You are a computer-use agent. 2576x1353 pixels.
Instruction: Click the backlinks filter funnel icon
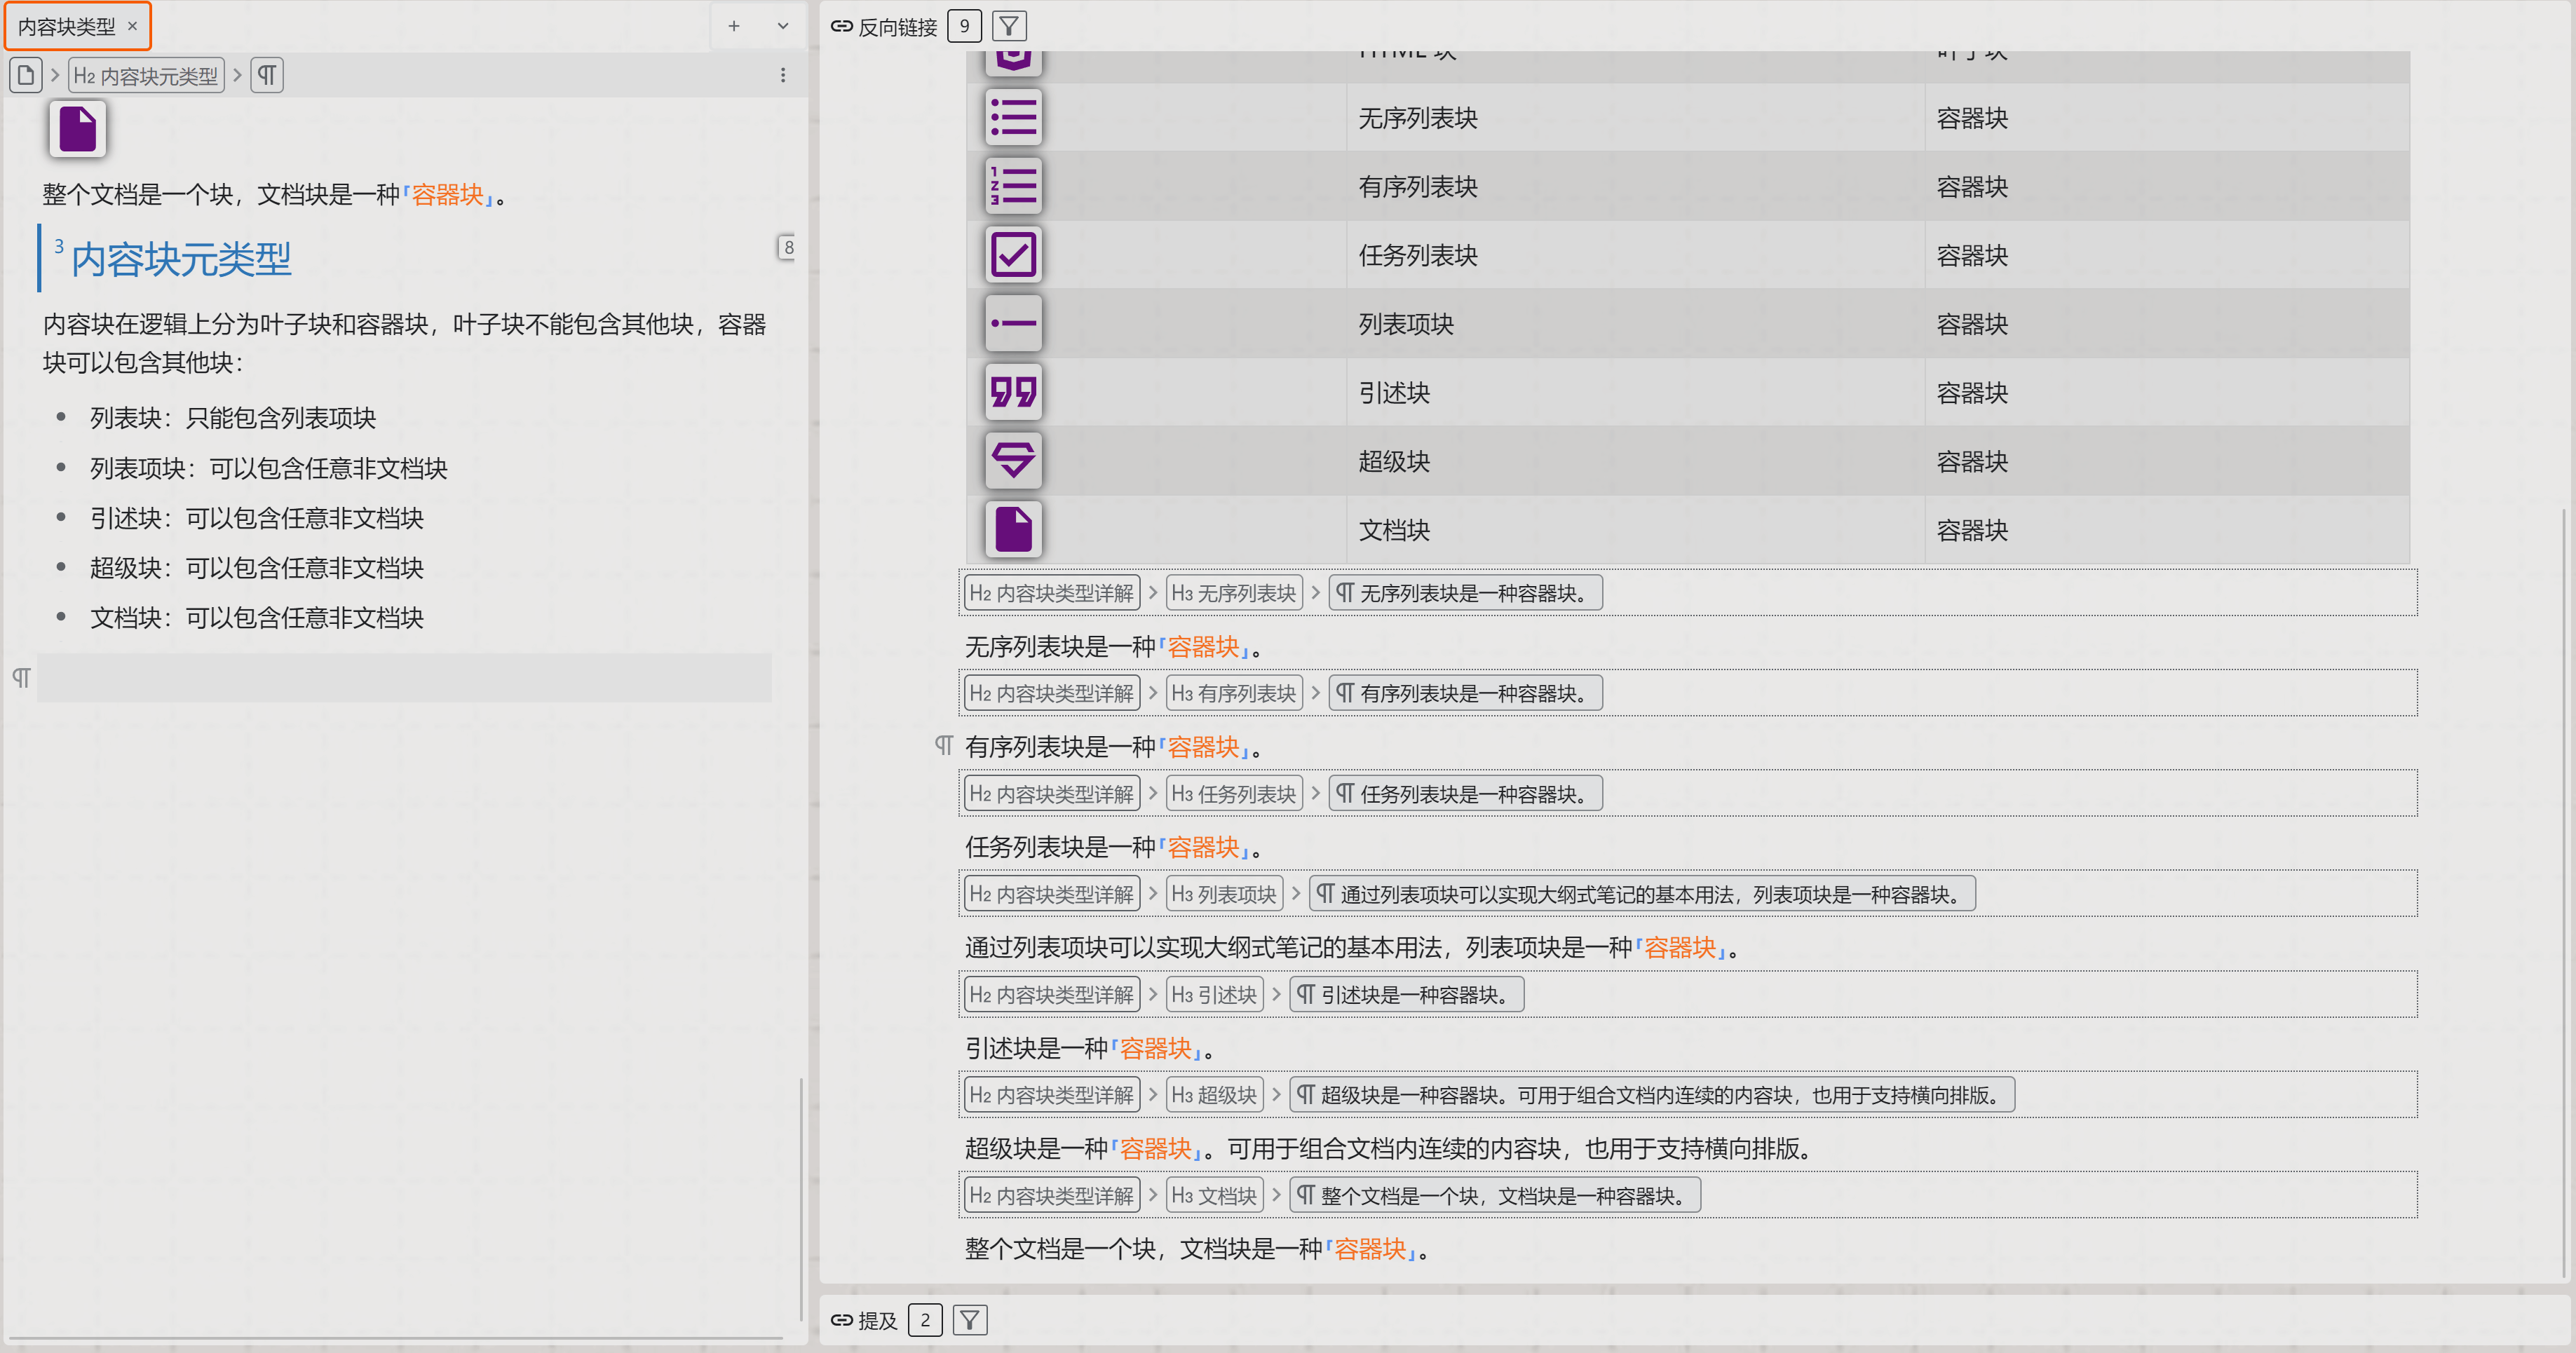[x=1009, y=27]
